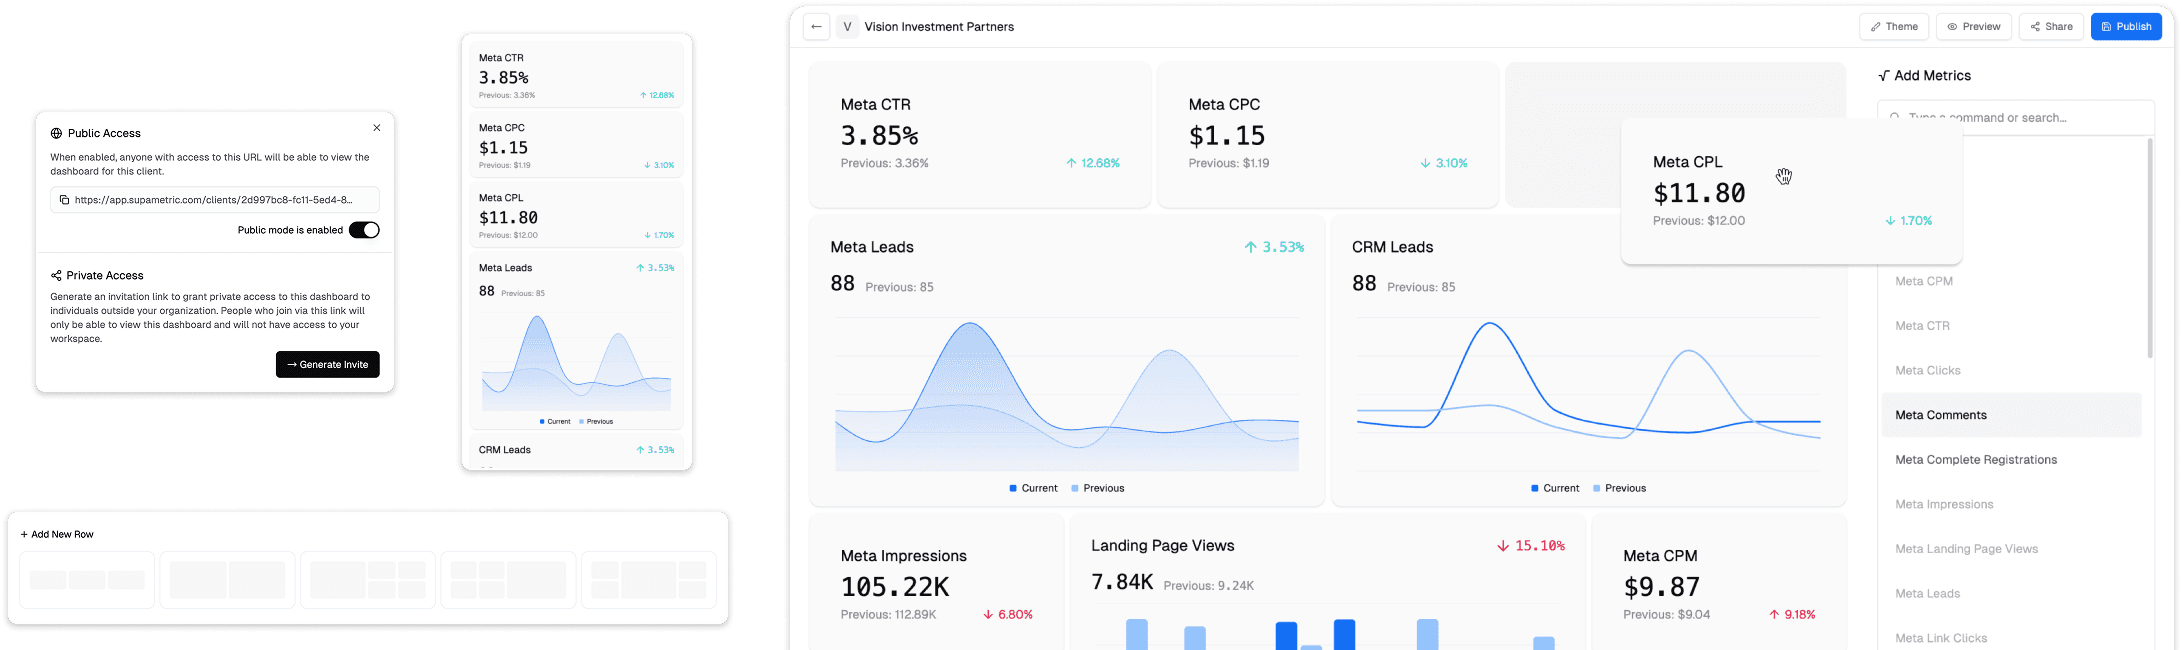Click the globe icon beside Public Access
The height and width of the screenshot is (650, 2182).
56,133
